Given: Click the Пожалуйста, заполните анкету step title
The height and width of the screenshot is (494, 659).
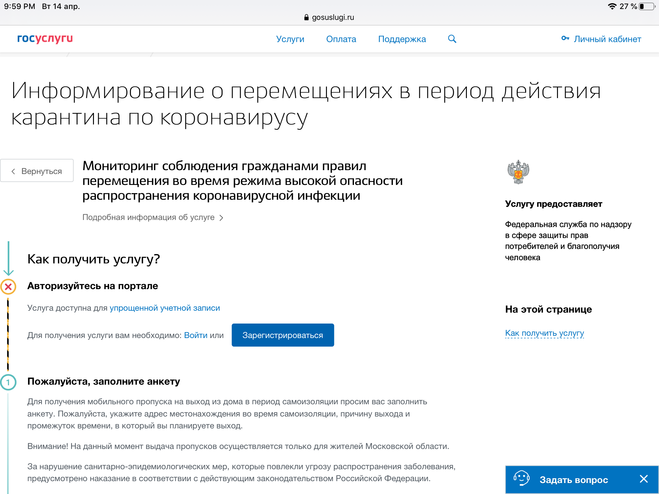Looking at the screenshot, I should click(x=103, y=381).
